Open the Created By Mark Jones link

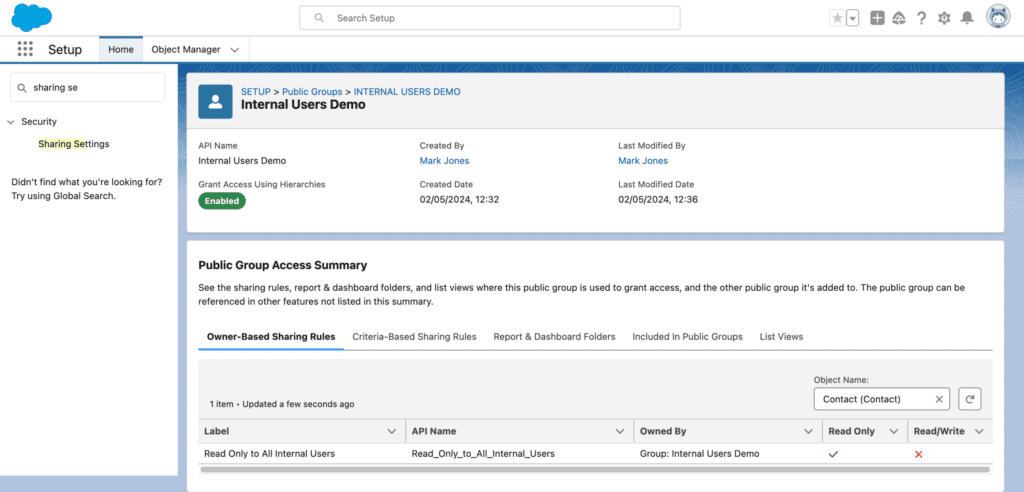click(444, 161)
